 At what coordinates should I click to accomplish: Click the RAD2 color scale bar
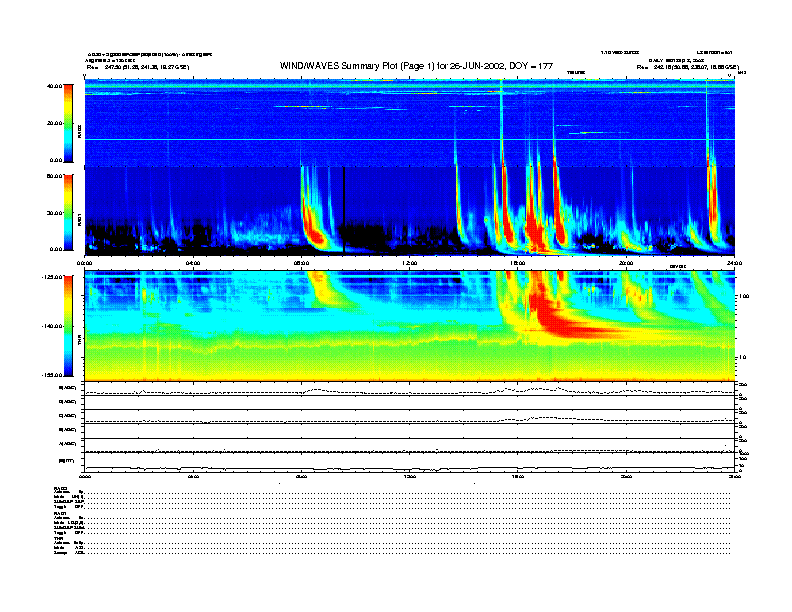[69, 123]
